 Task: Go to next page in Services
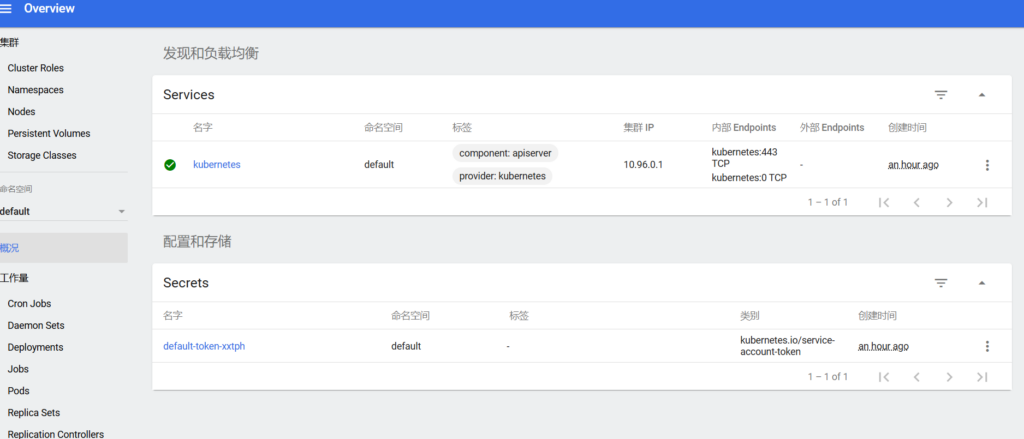click(x=949, y=202)
